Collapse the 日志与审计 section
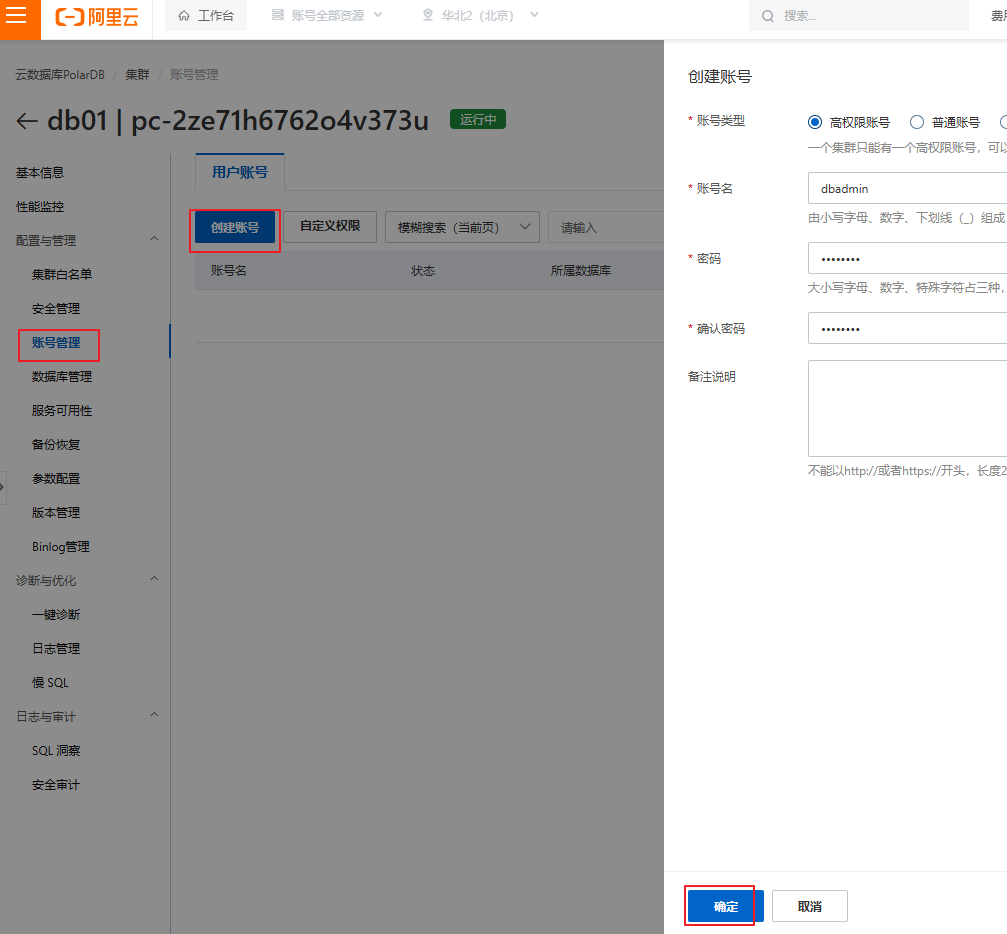The height and width of the screenshot is (934, 1007). (x=154, y=715)
